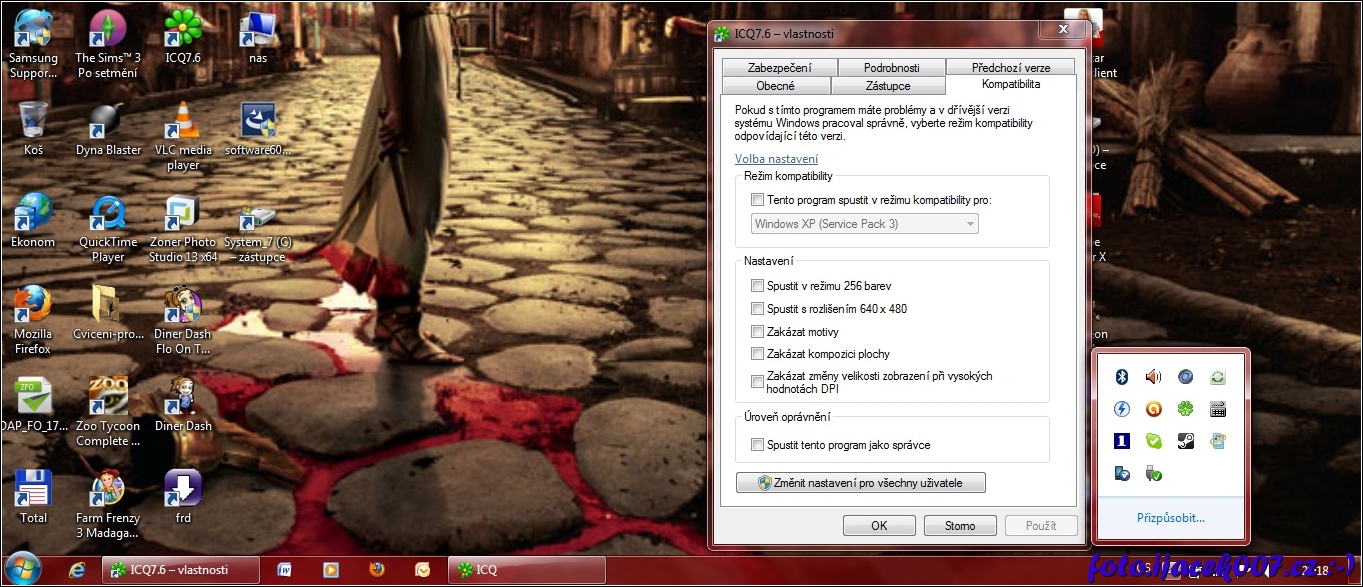The image size is (1363, 587).
Task: Enable the compatibility mode checkbox
Action: (x=757, y=200)
